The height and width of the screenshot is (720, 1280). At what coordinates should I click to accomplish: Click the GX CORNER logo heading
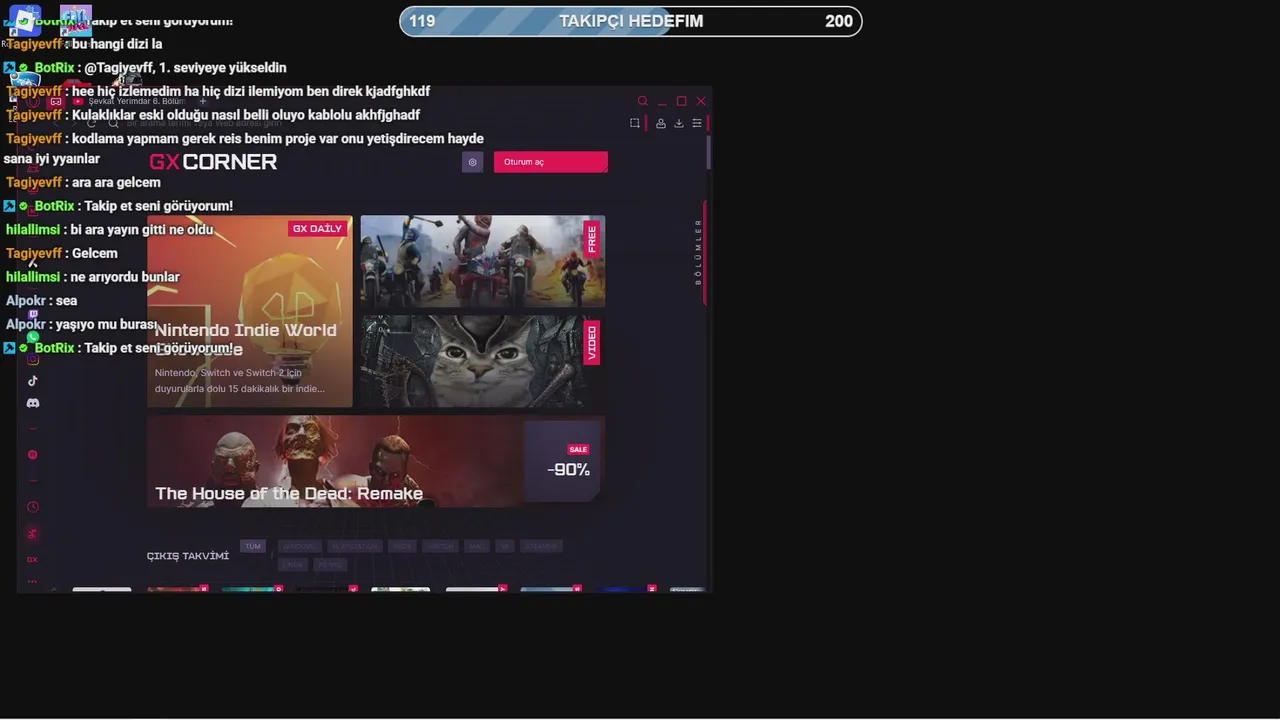click(213, 162)
